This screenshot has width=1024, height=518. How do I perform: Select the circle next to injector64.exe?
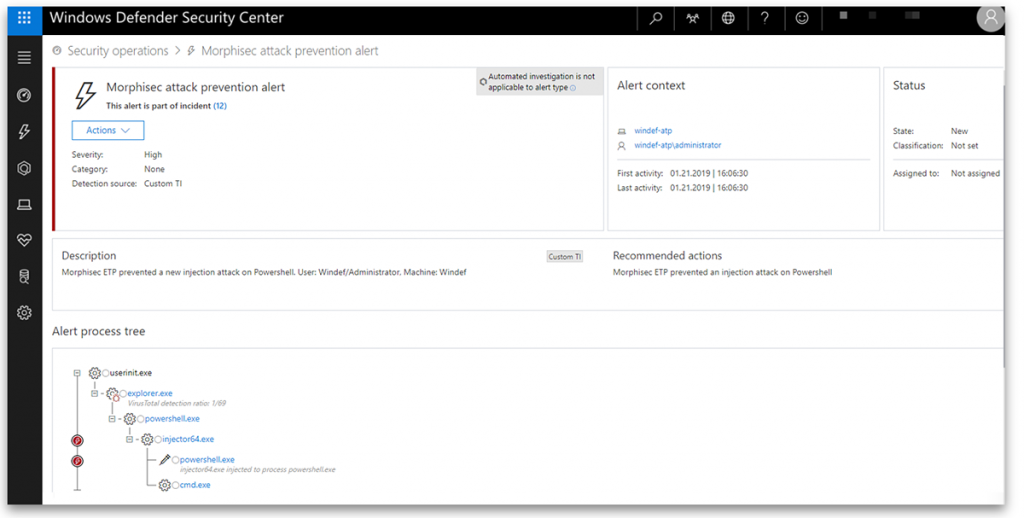coord(158,439)
